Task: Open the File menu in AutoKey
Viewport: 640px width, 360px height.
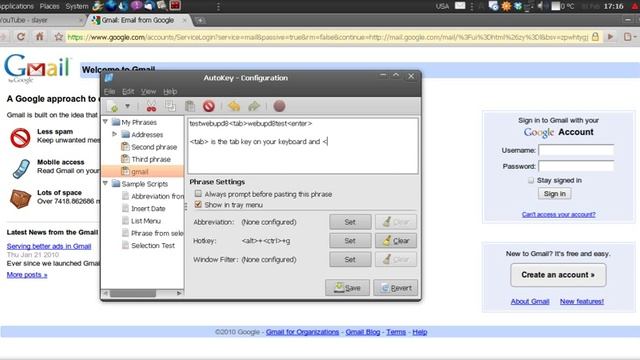Action: pos(109,91)
